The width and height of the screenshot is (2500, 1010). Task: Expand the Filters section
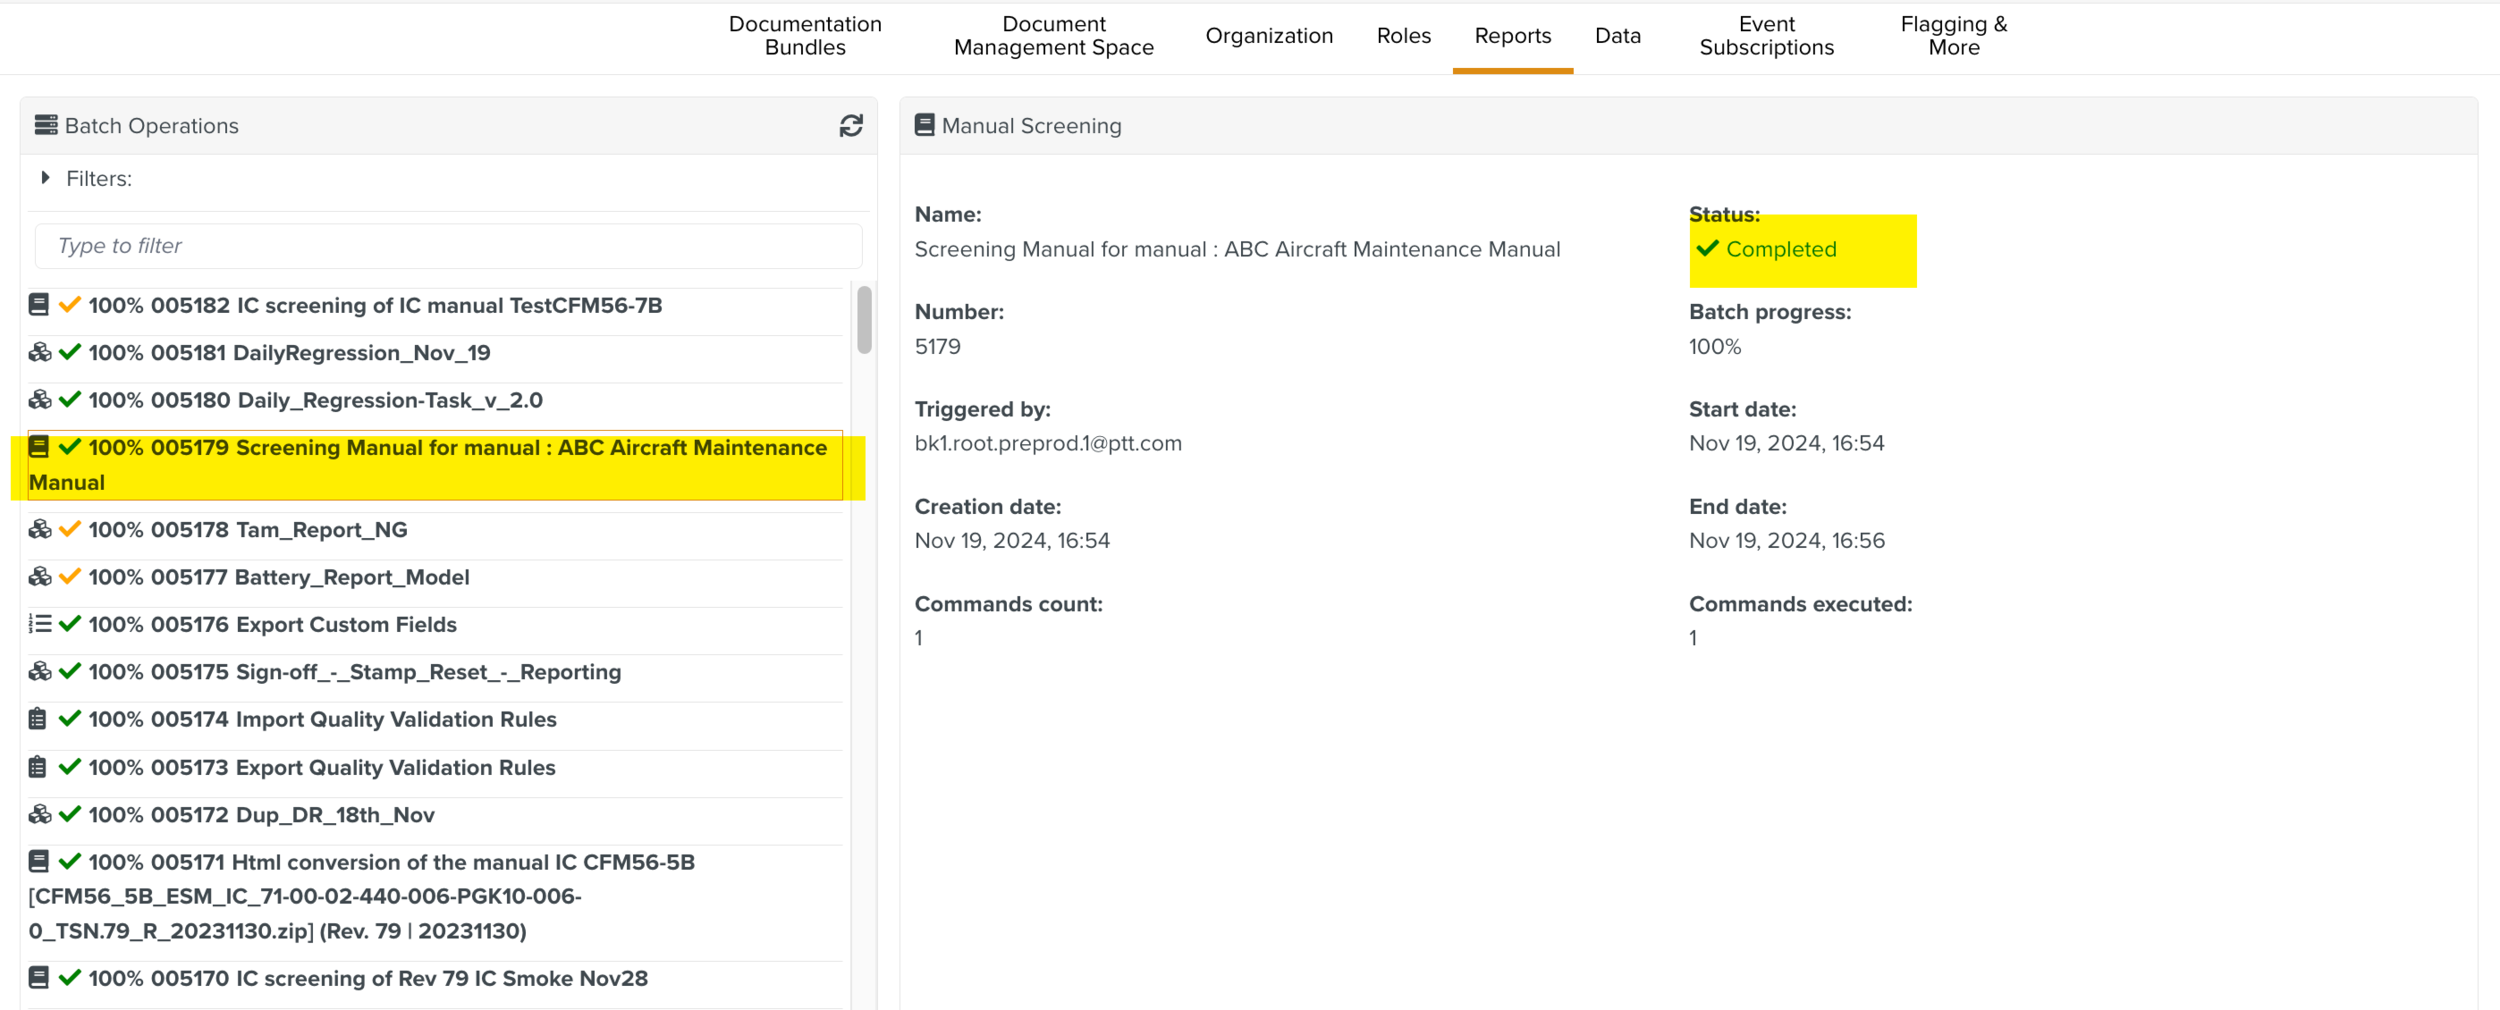[x=46, y=178]
